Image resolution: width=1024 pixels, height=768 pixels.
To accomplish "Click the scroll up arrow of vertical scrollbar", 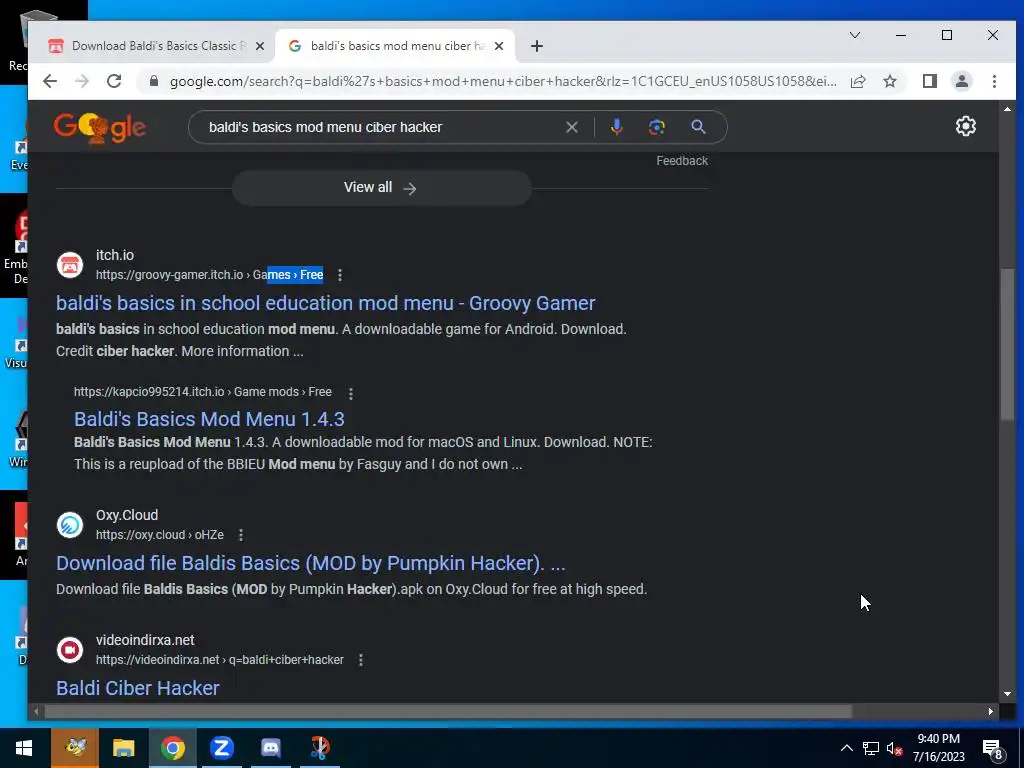I will [x=1007, y=108].
